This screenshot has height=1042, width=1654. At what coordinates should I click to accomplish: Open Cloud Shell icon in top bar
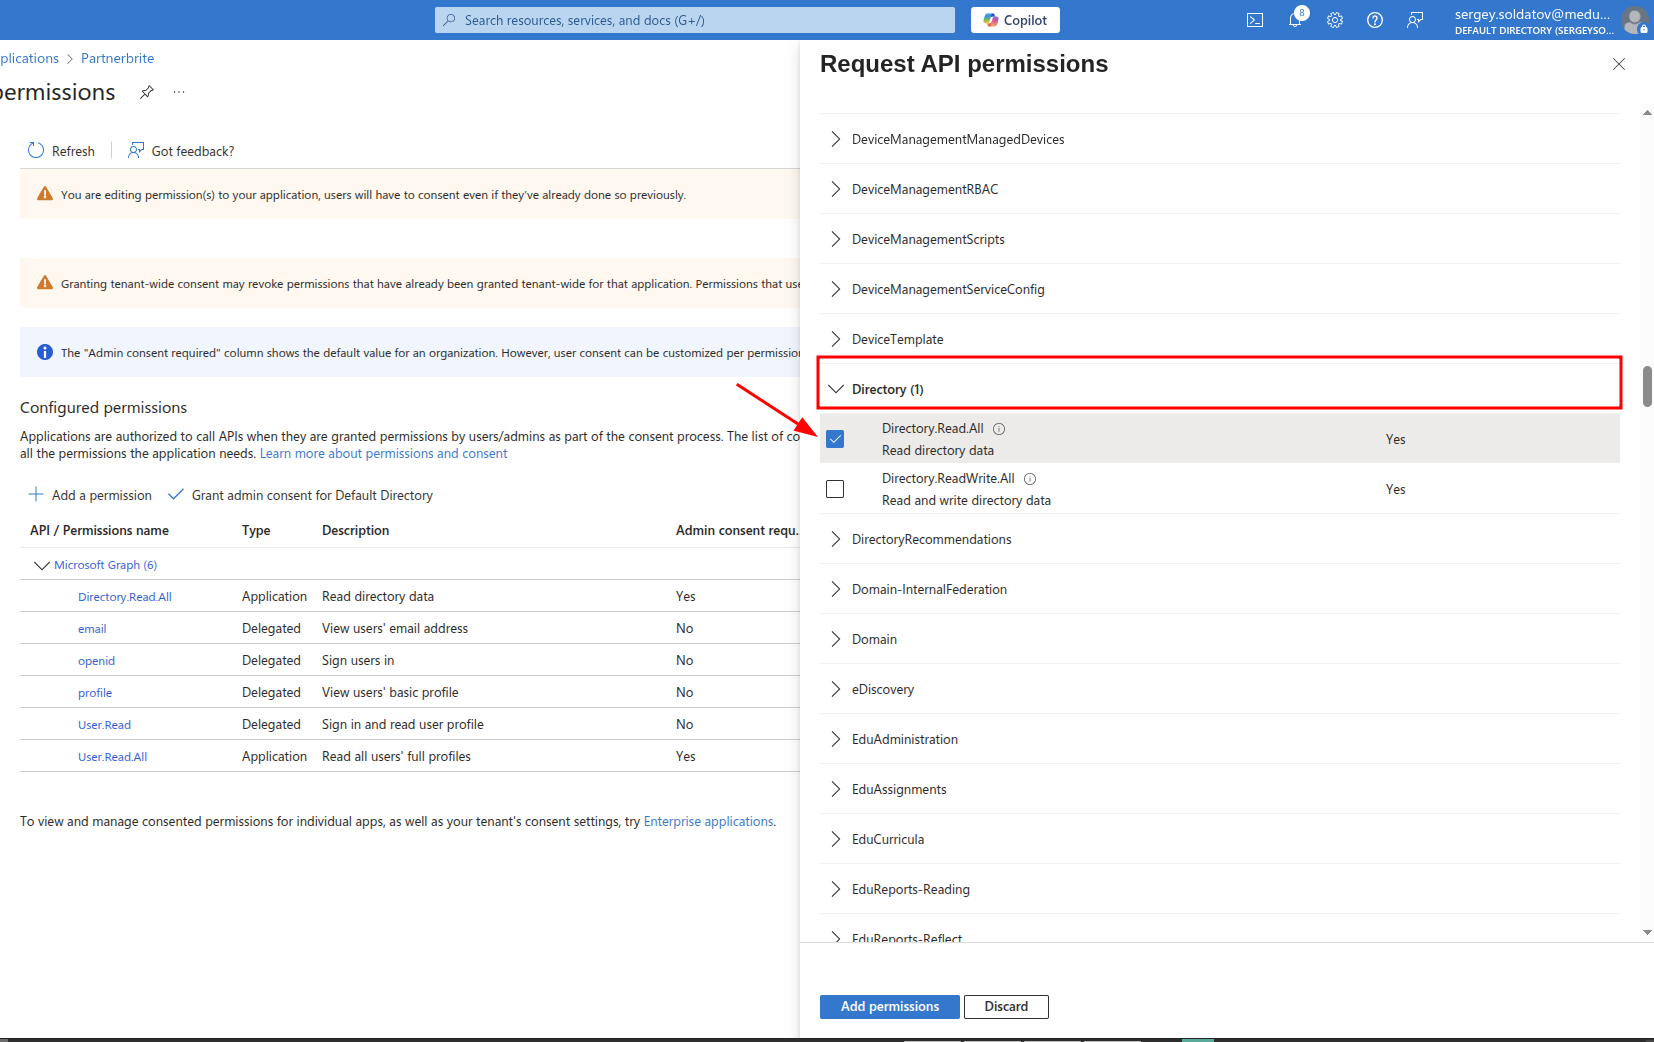1255,20
